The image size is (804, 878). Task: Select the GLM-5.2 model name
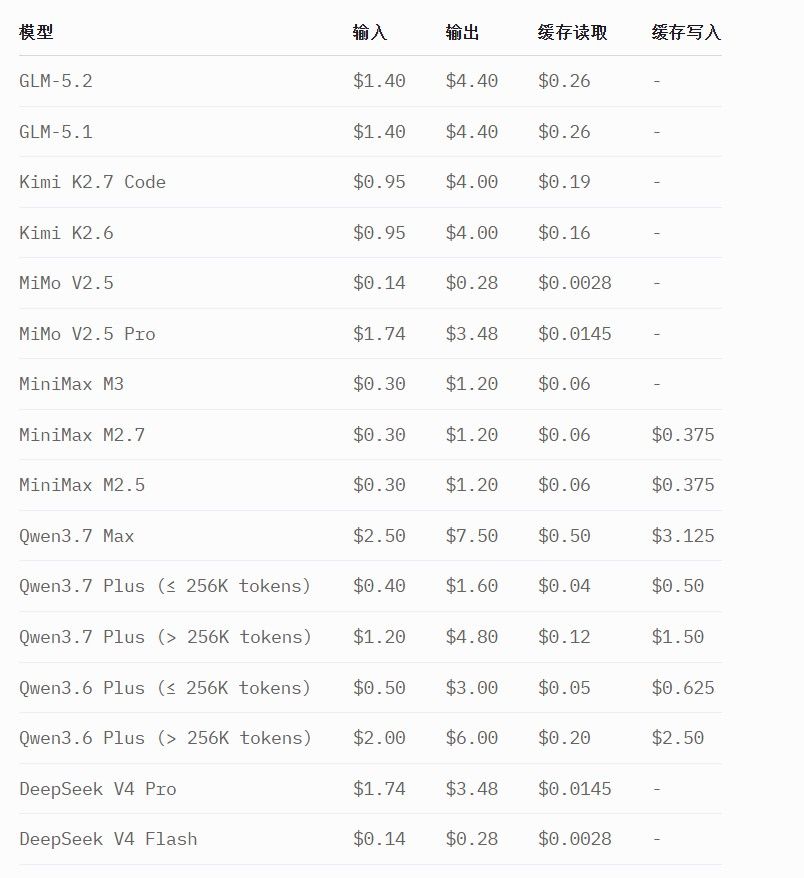[55, 81]
